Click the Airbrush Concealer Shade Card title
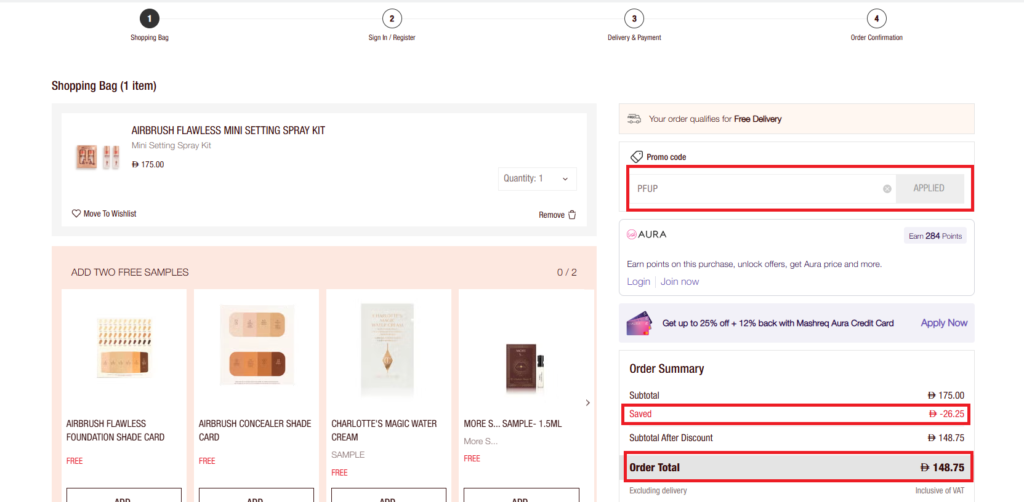Screen dimensions: 1024x502 pyautogui.click(x=255, y=430)
